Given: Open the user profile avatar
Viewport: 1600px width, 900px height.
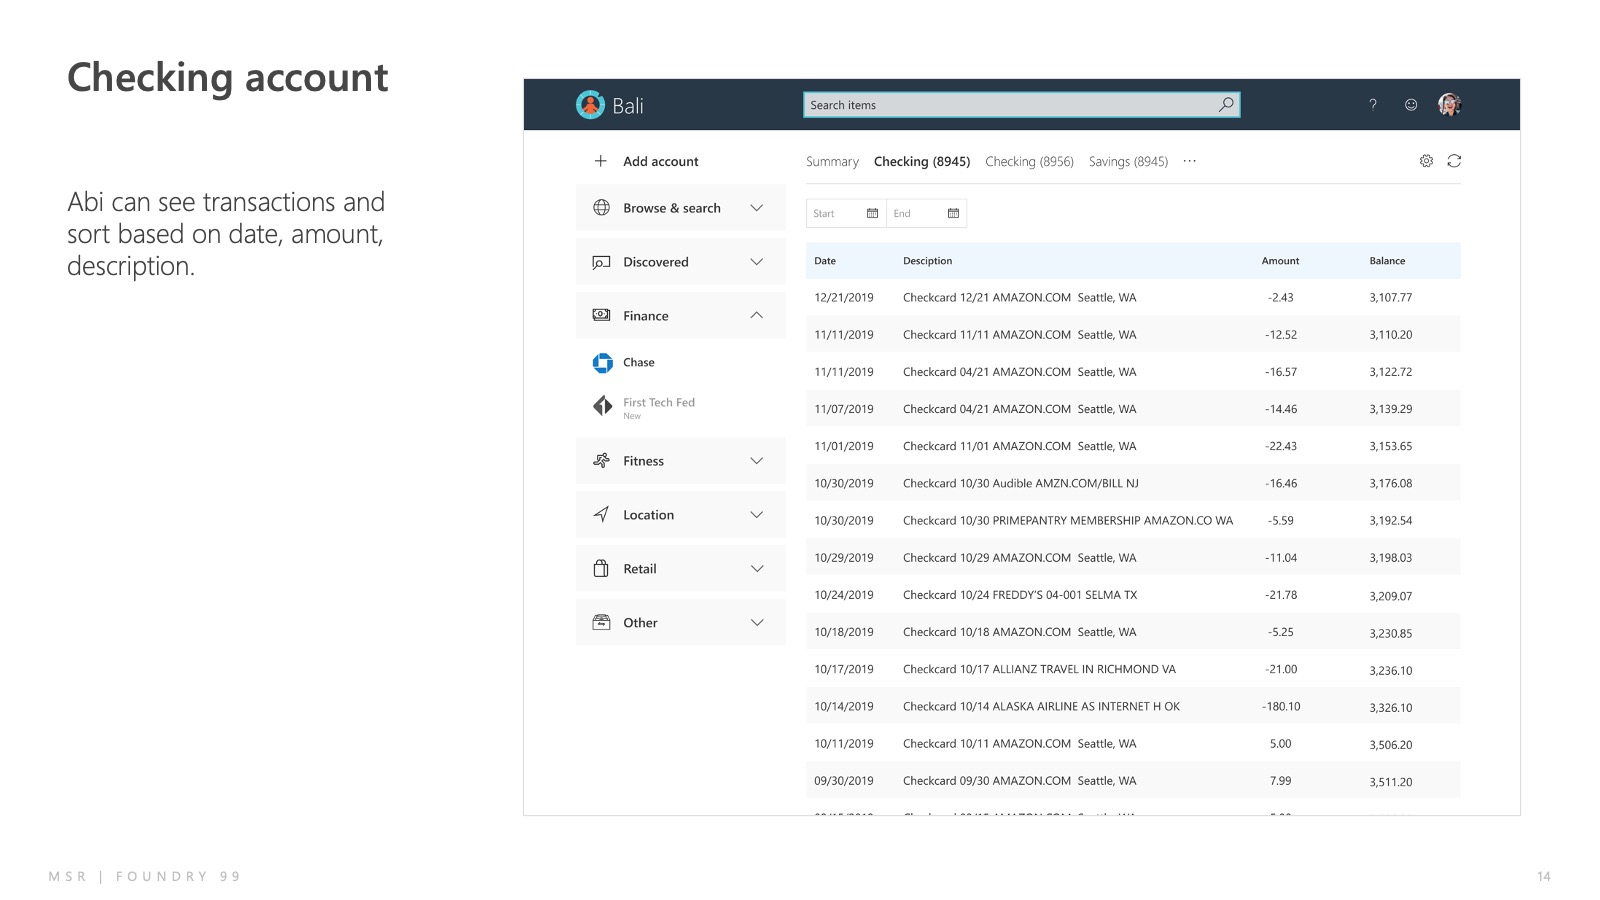Looking at the screenshot, I should [1449, 105].
